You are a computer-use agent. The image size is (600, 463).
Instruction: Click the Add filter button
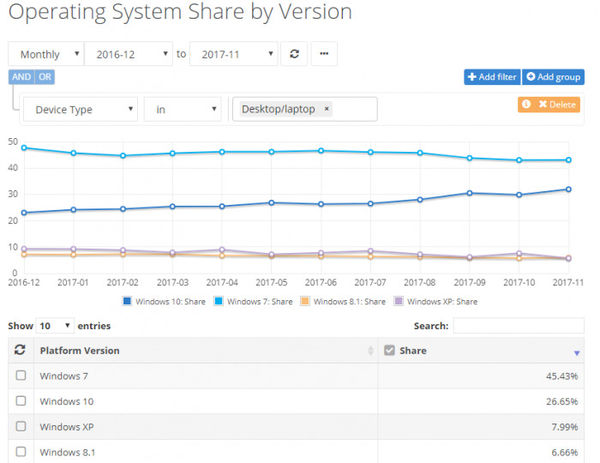point(492,77)
